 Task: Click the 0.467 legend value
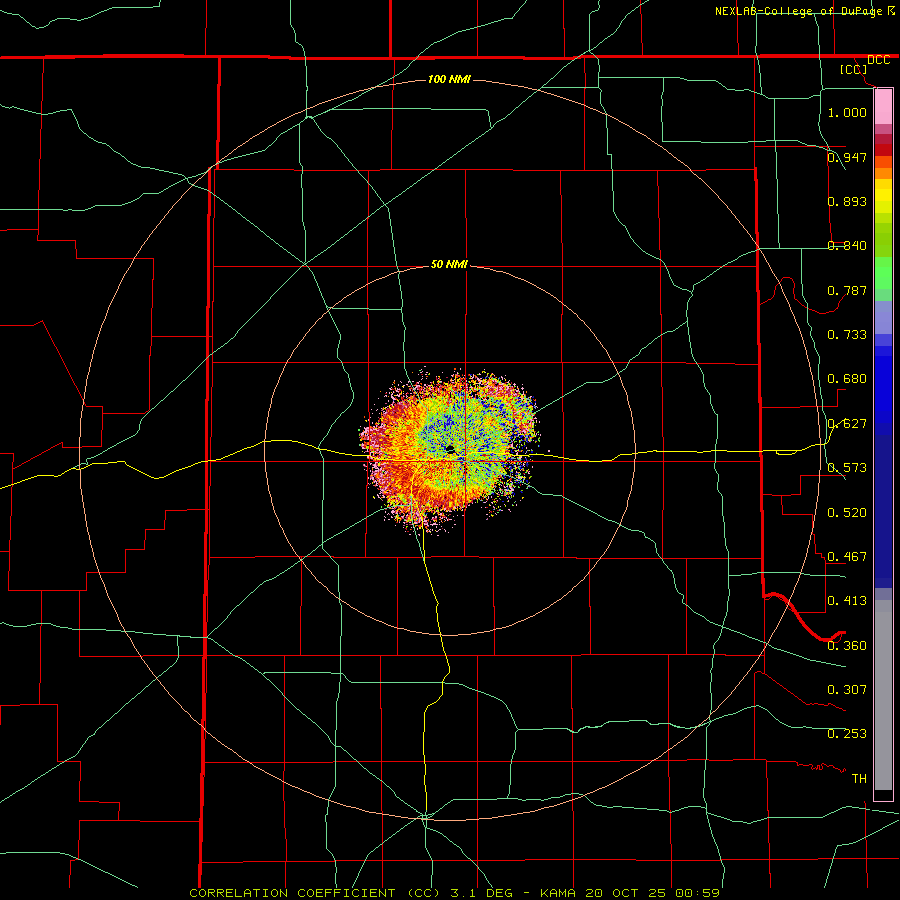coord(847,556)
